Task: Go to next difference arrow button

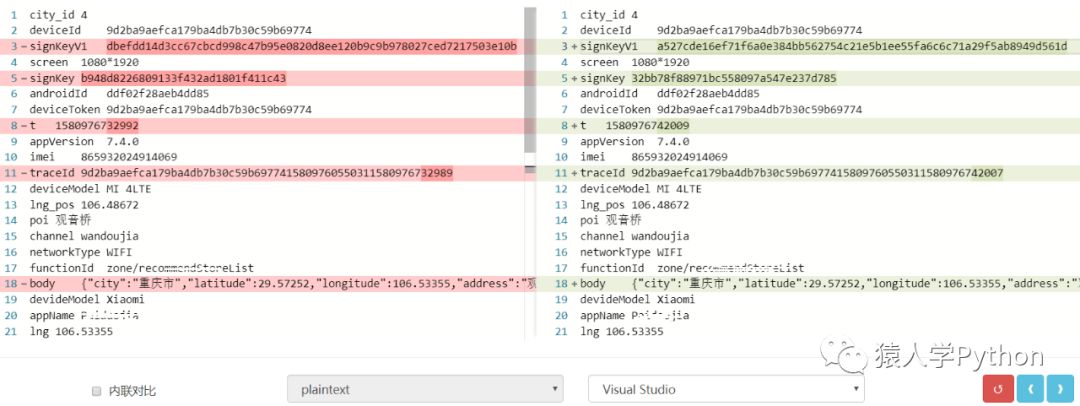Action: coord(1060,389)
